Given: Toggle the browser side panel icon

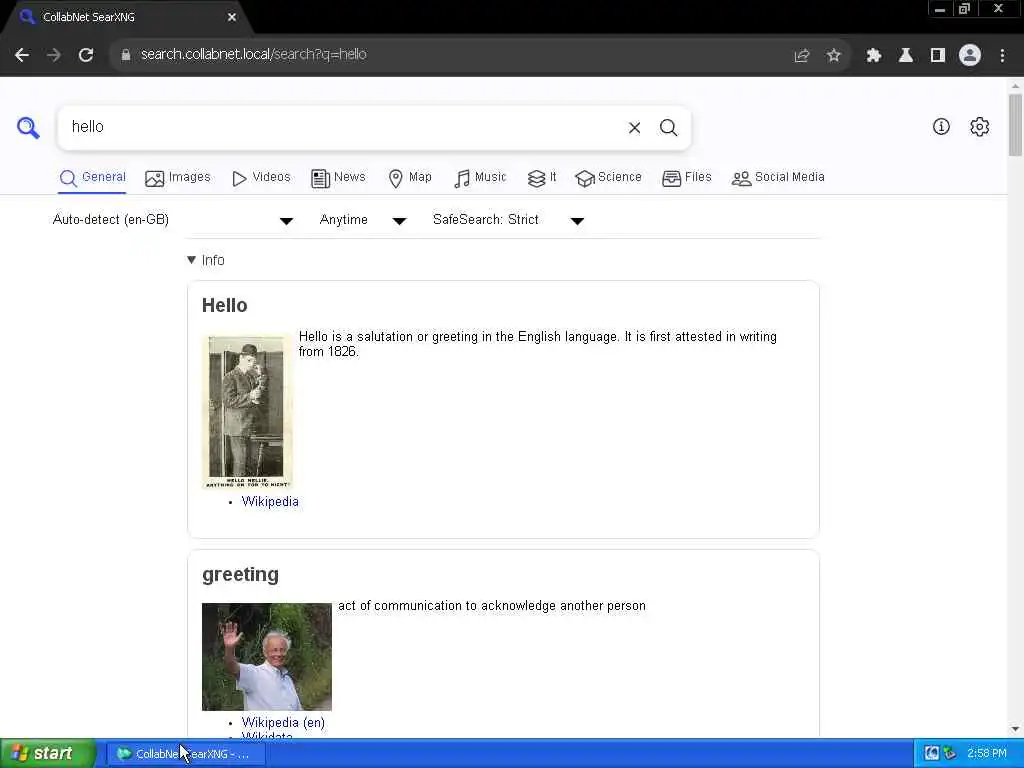Looking at the screenshot, I should [938, 56].
